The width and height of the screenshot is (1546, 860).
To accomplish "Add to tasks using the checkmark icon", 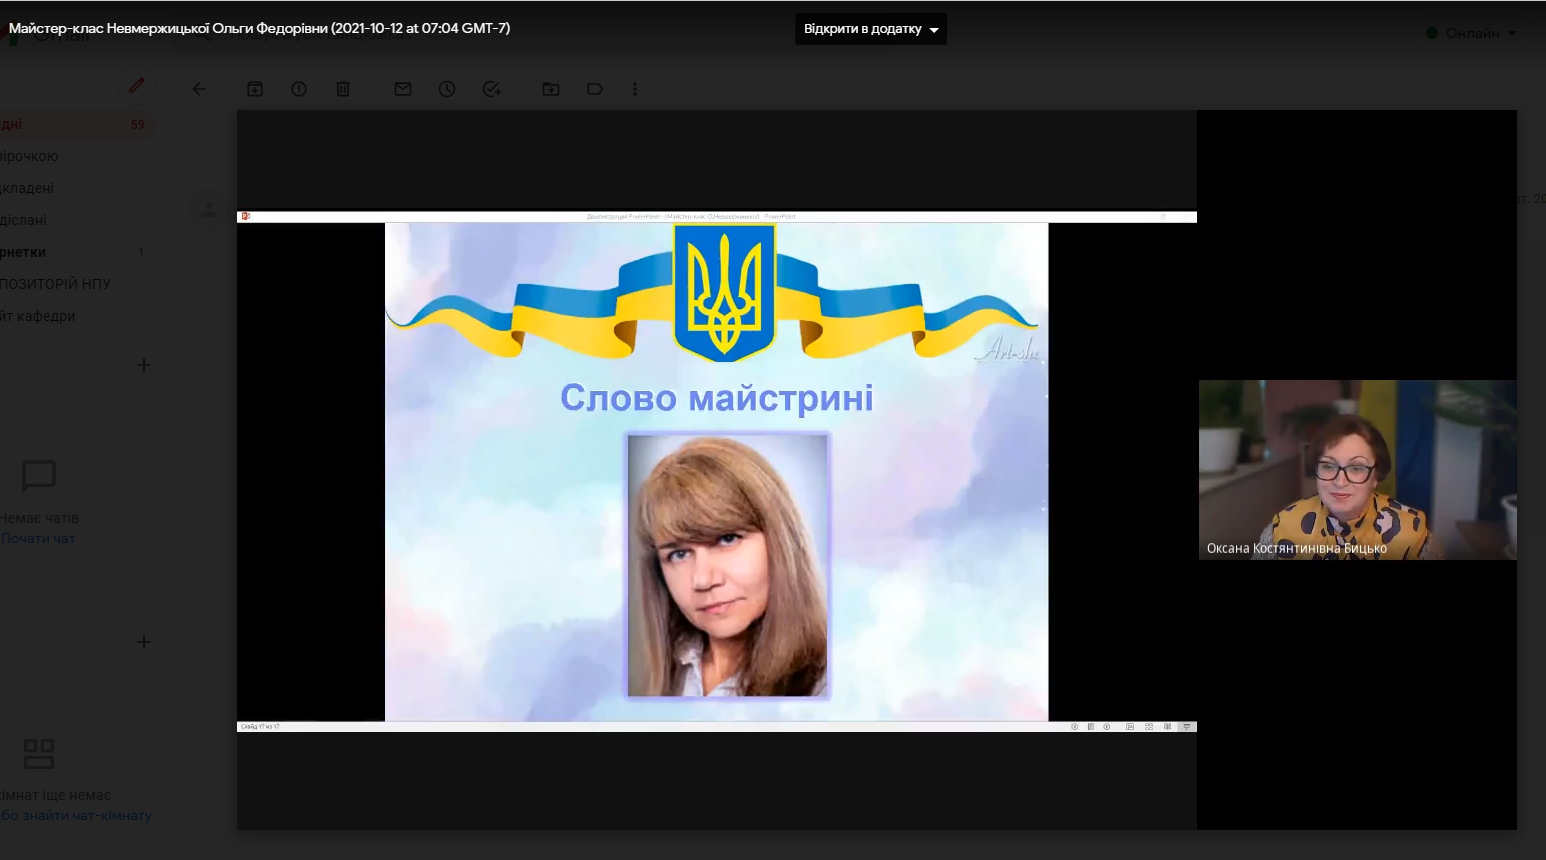I will [x=491, y=89].
